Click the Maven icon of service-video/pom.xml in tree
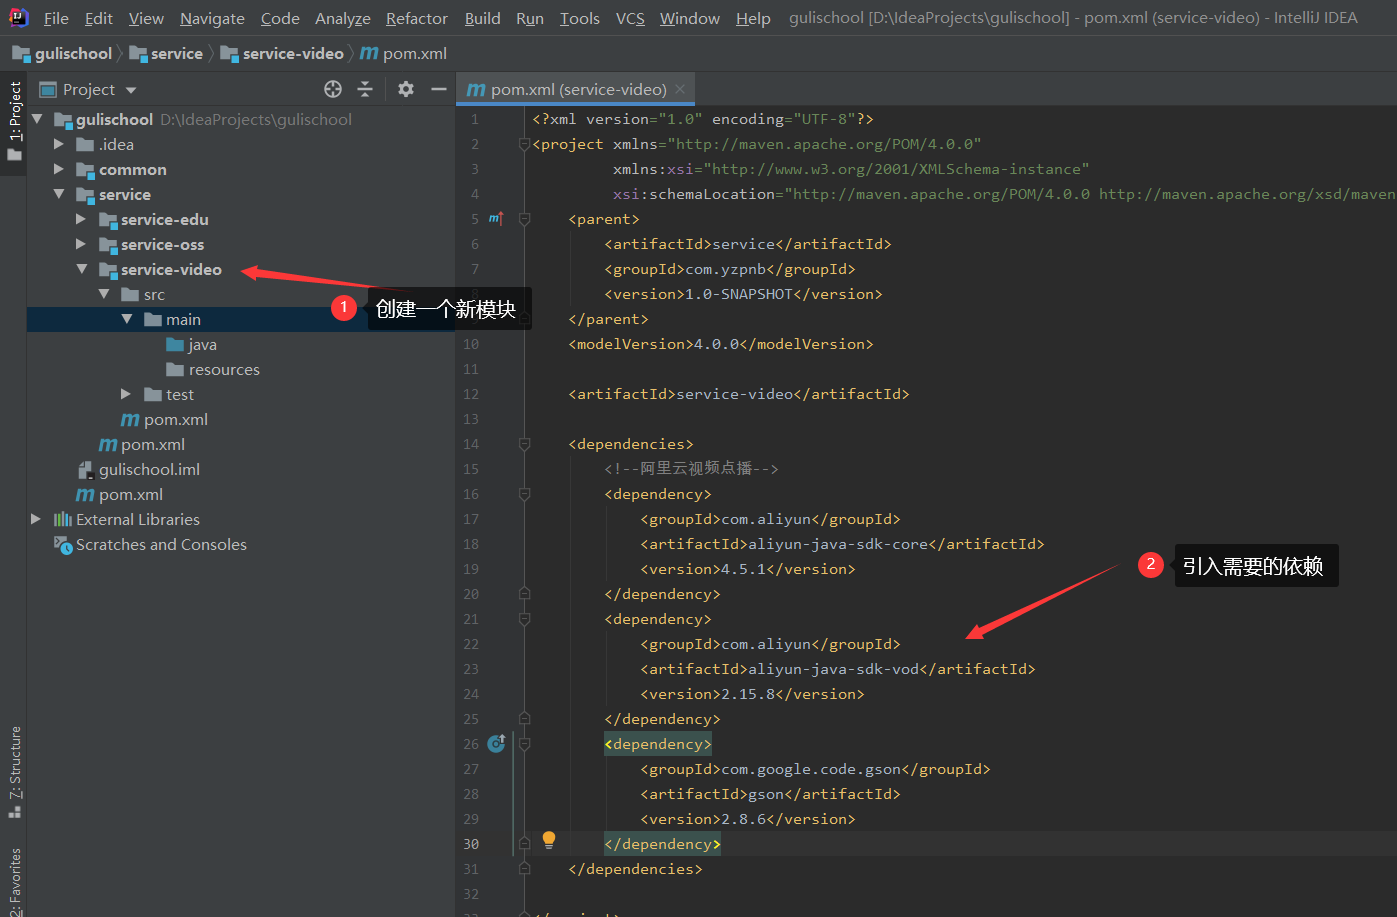Image resolution: width=1397 pixels, height=917 pixels. pos(130,419)
